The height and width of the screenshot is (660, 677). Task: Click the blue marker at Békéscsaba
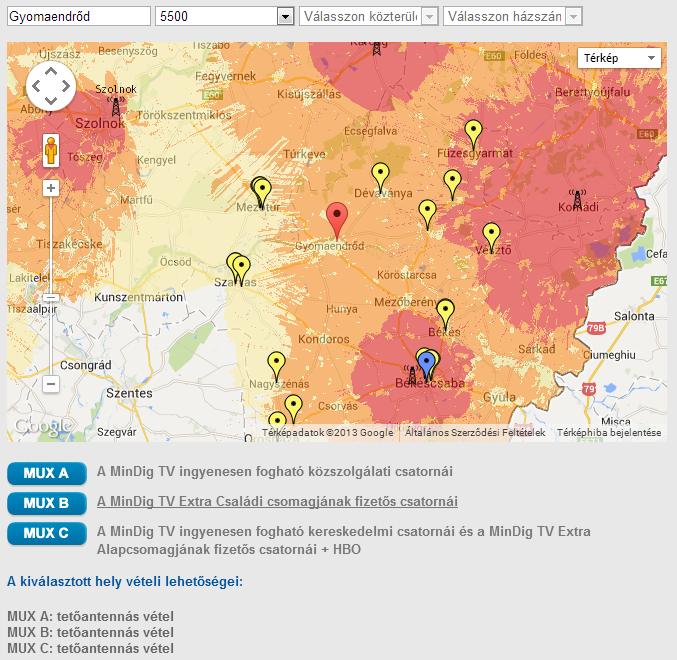point(427,365)
